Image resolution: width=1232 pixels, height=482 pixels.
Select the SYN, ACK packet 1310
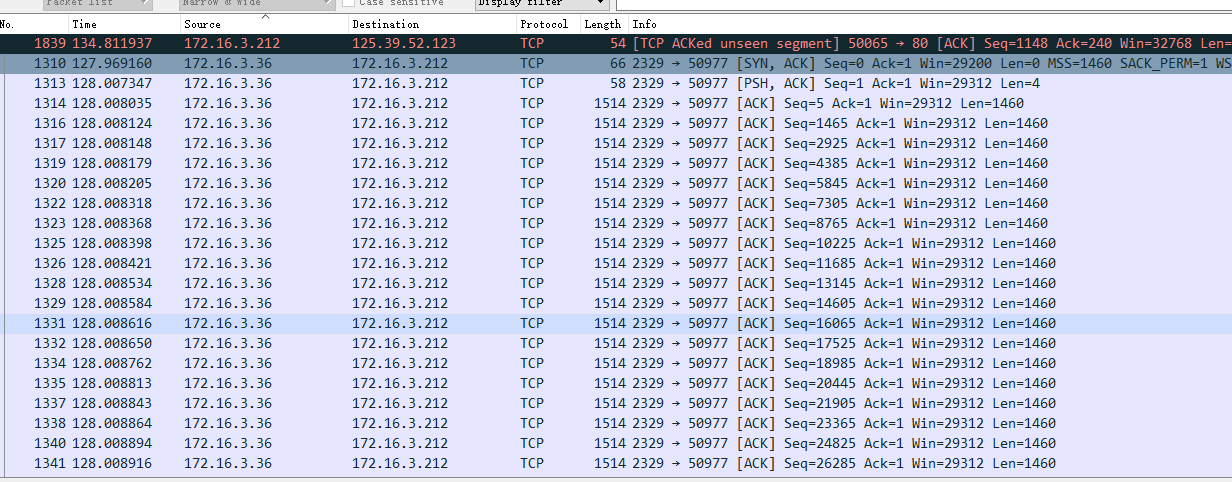(x=616, y=63)
